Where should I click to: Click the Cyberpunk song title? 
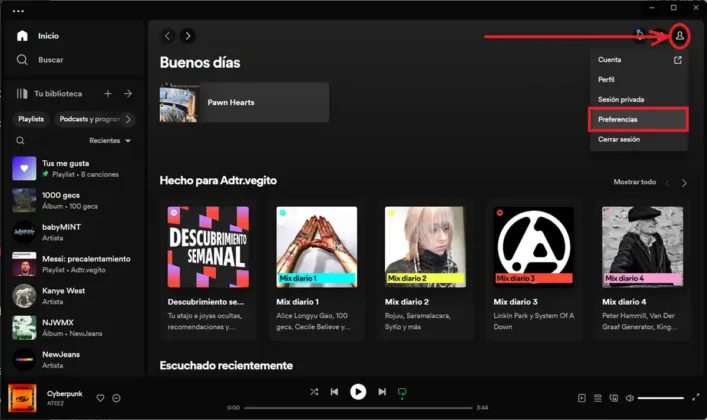click(64, 393)
